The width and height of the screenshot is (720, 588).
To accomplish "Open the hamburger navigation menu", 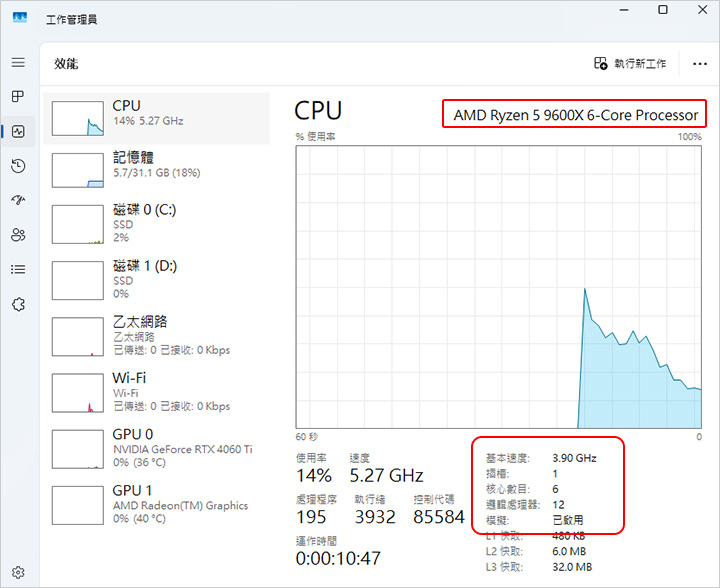I will click(18, 62).
